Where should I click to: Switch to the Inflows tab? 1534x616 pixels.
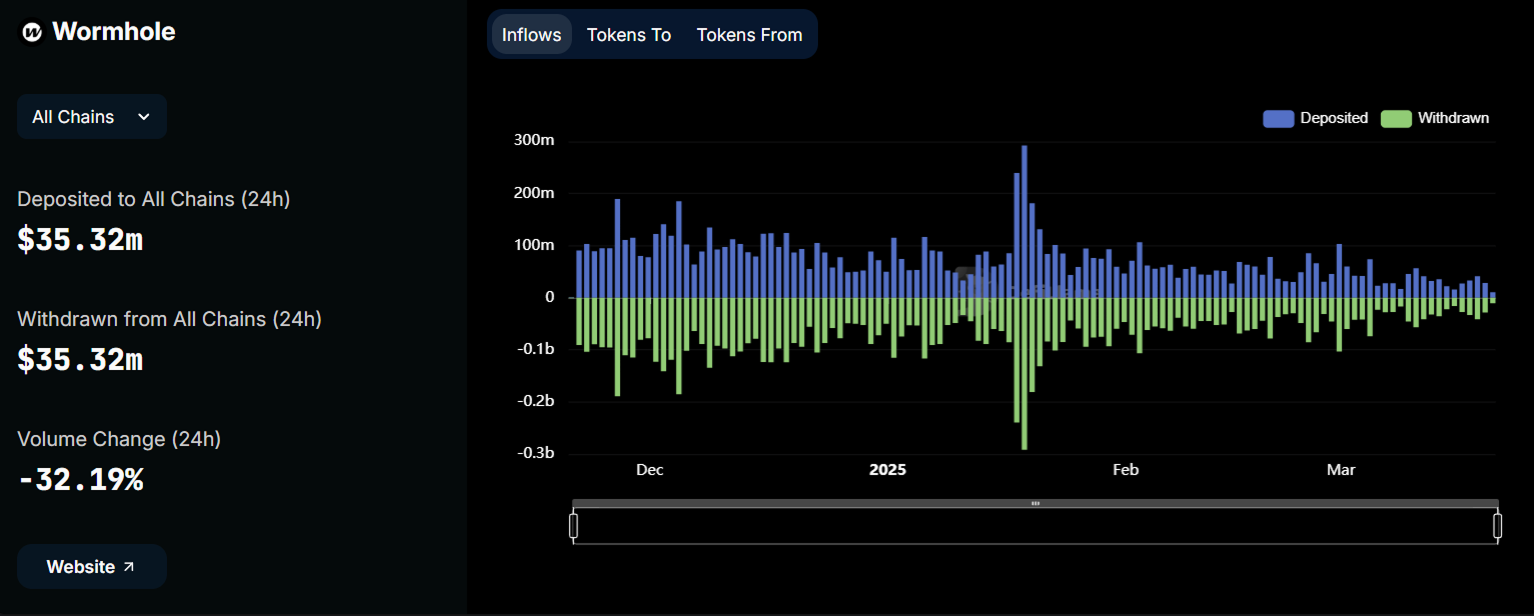click(x=532, y=35)
